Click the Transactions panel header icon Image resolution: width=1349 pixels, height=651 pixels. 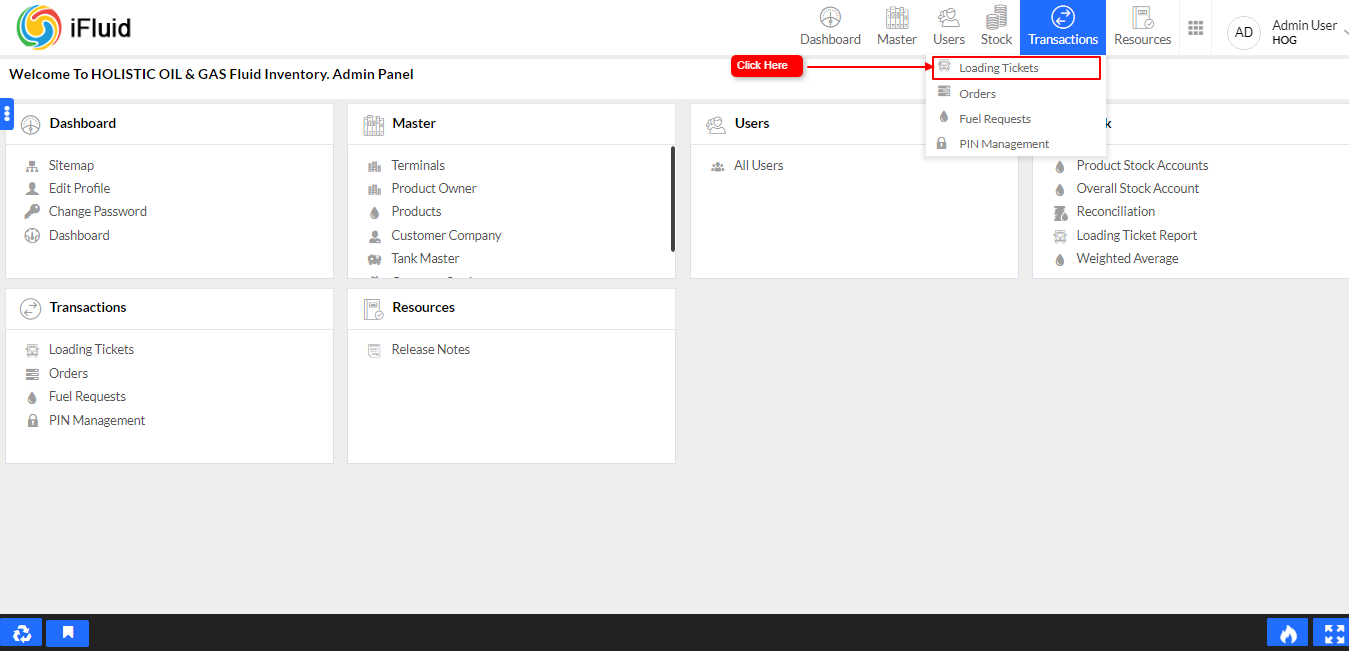coord(30,308)
